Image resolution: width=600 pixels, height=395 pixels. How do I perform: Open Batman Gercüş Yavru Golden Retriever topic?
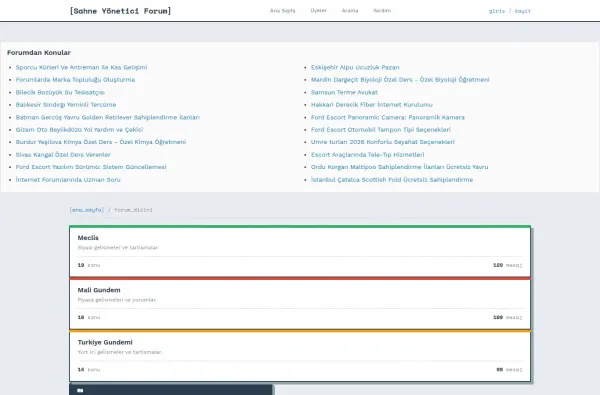pyautogui.click(x=108, y=117)
